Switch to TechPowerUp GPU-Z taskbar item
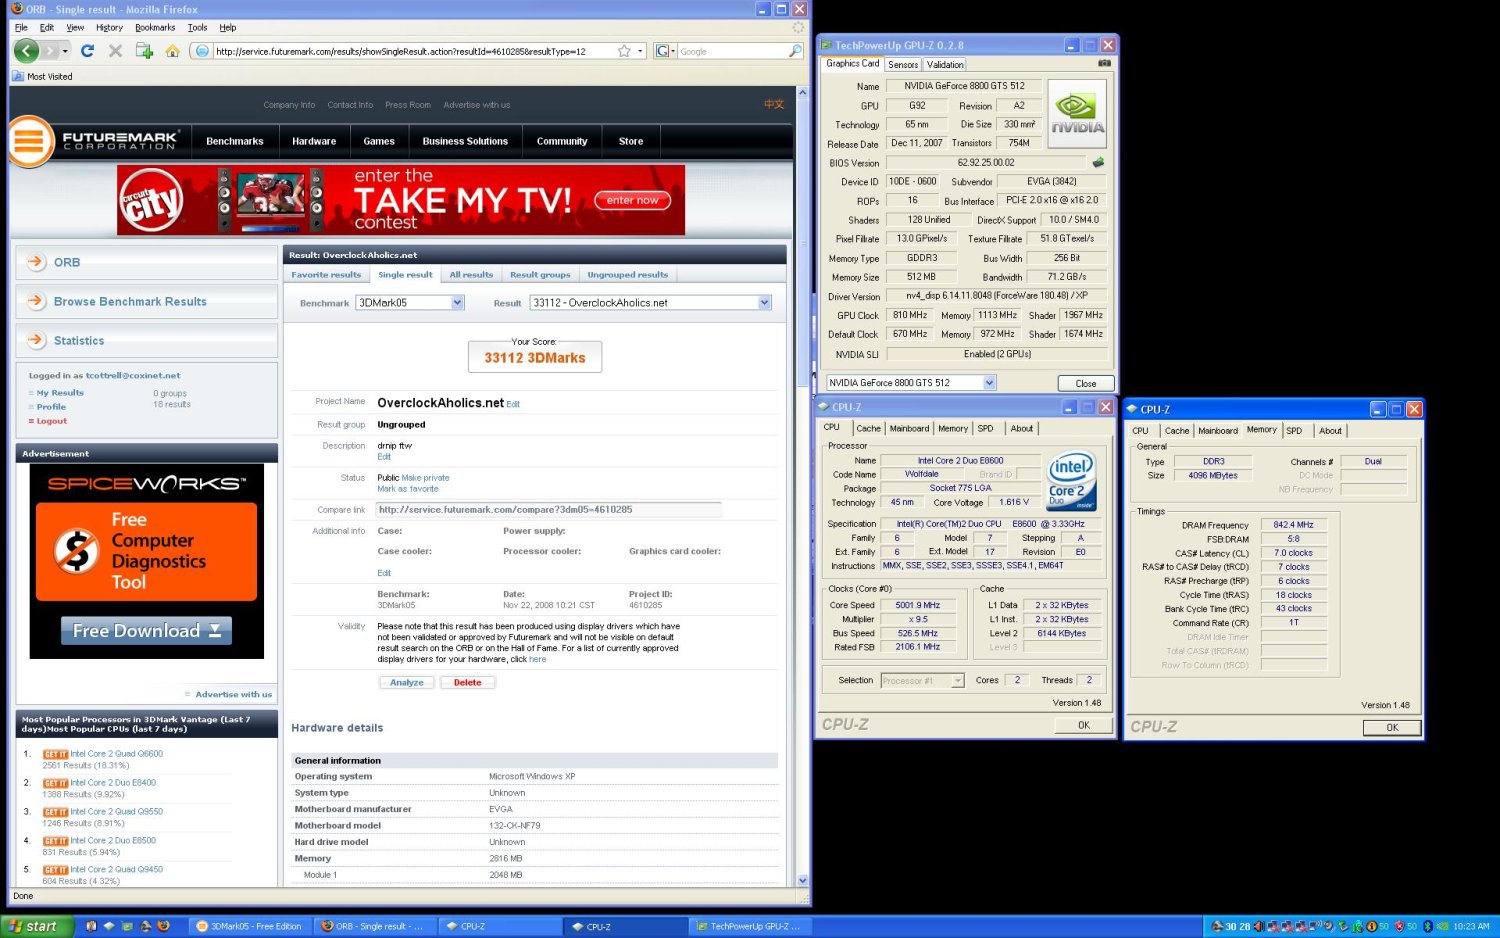 750,926
